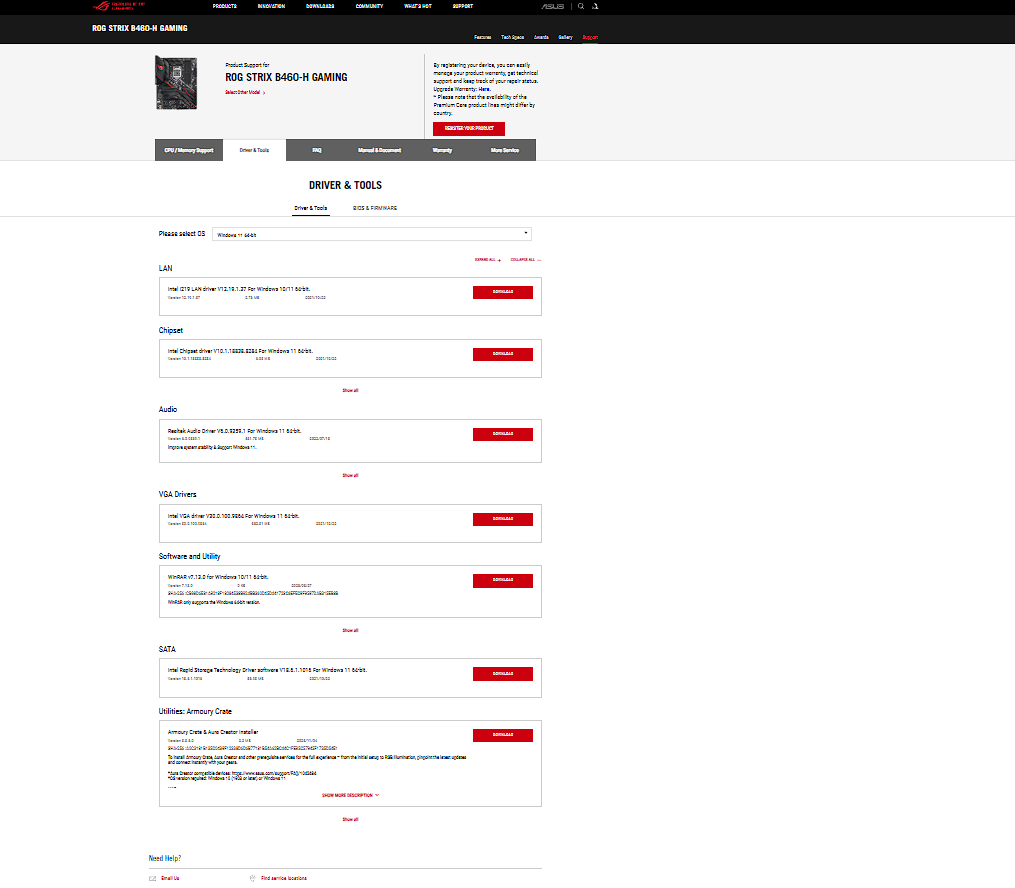Show all under Utilities: Armoury Crate
The width and height of the screenshot is (1015, 888).
[350, 819]
